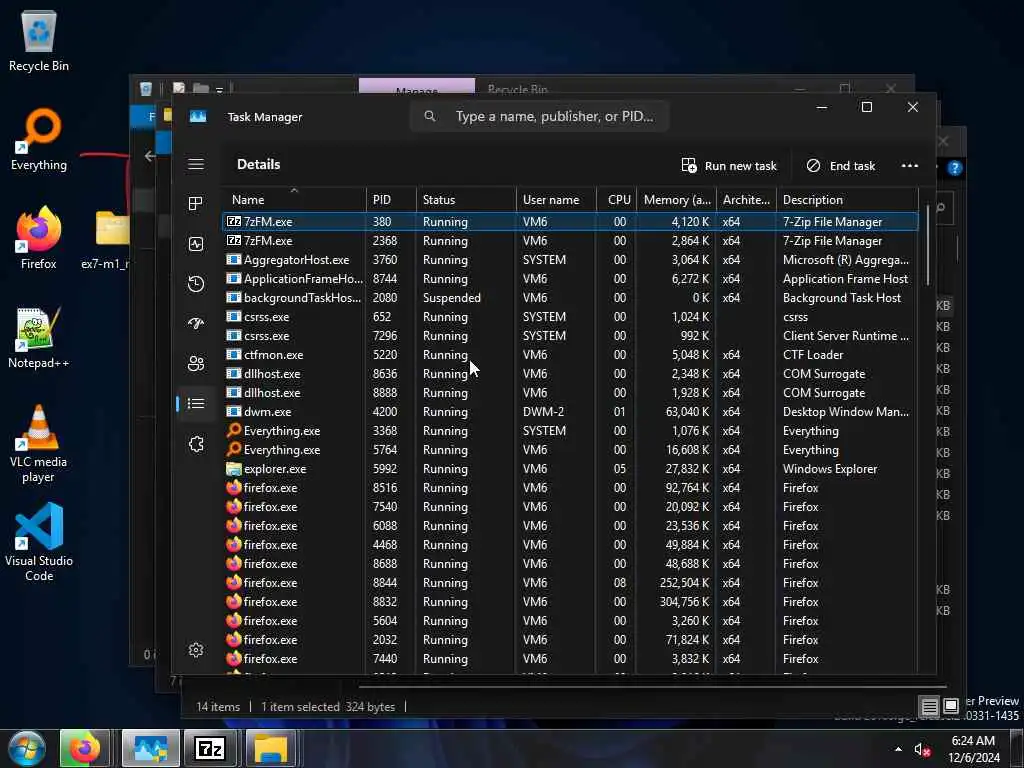Viewport: 1024px width, 768px height.
Task: Sort by PID column header
Action: (391, 200)
